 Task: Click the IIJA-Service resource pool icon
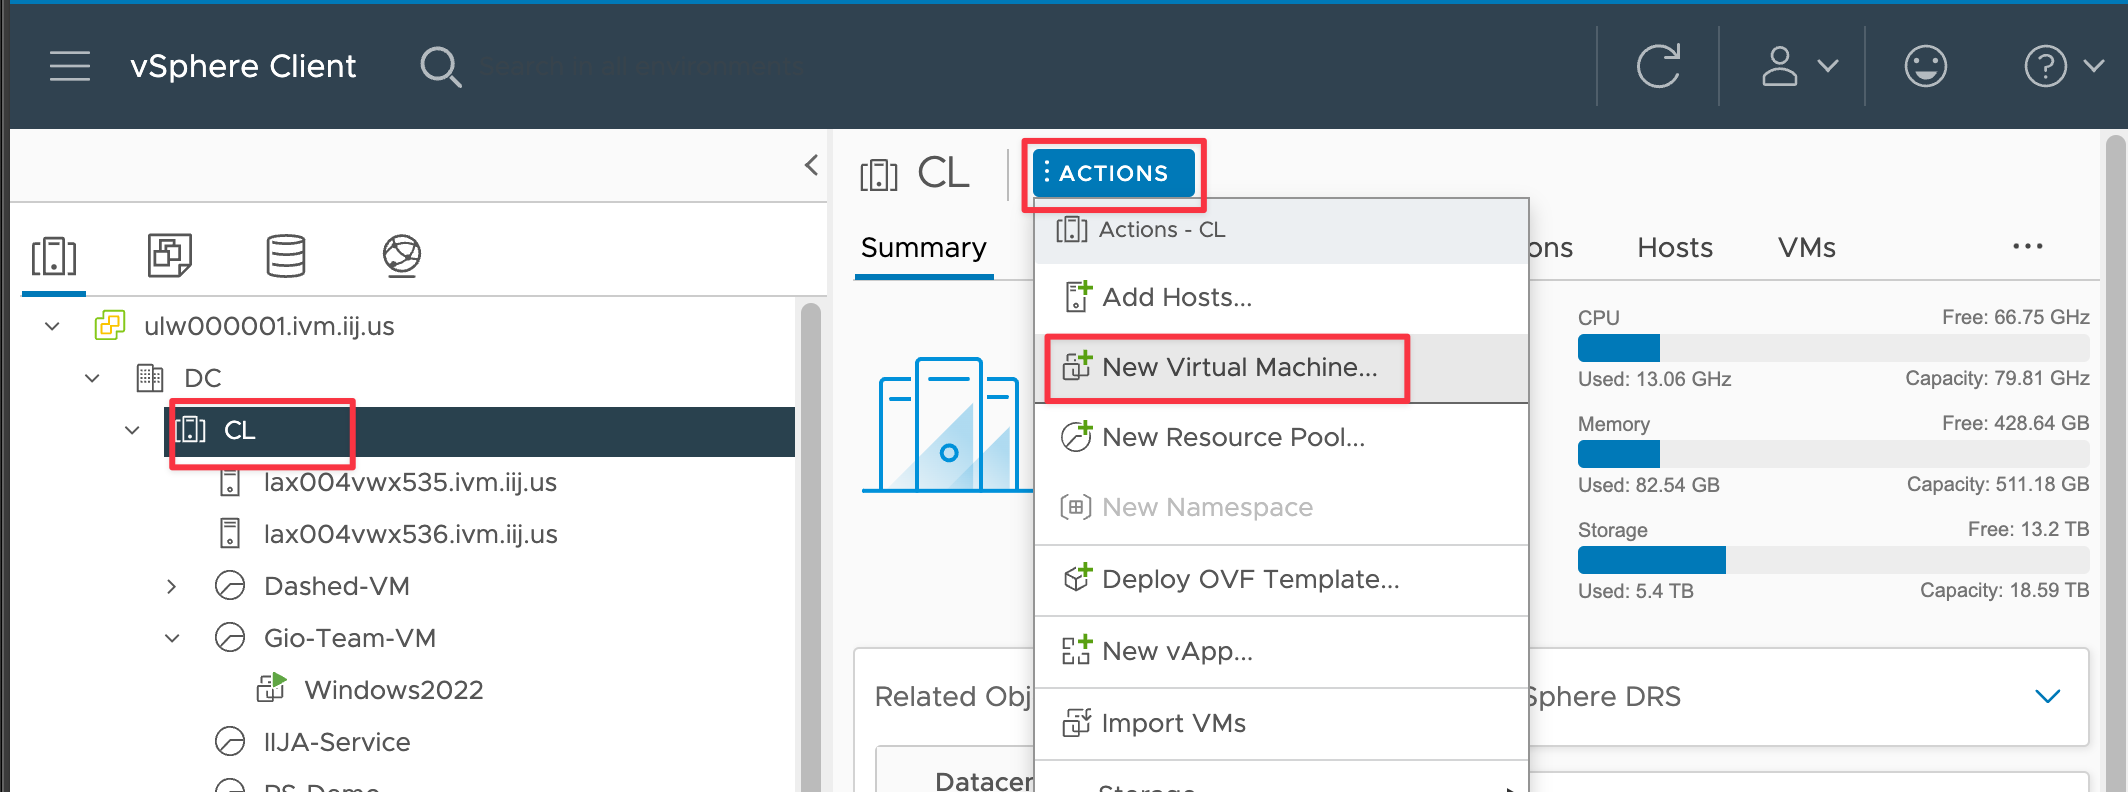point(230,742)
